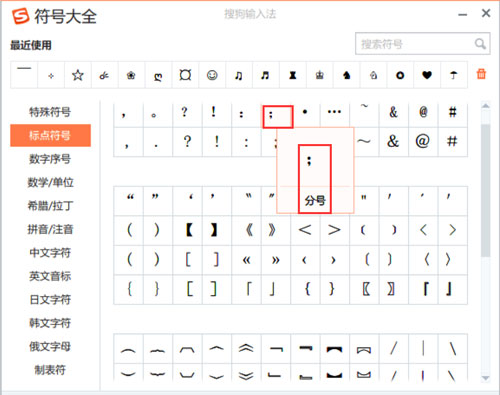Open the 拼音/注音 category
The width and height of the screenshot is (500, 395).
(x=50, y=229)
